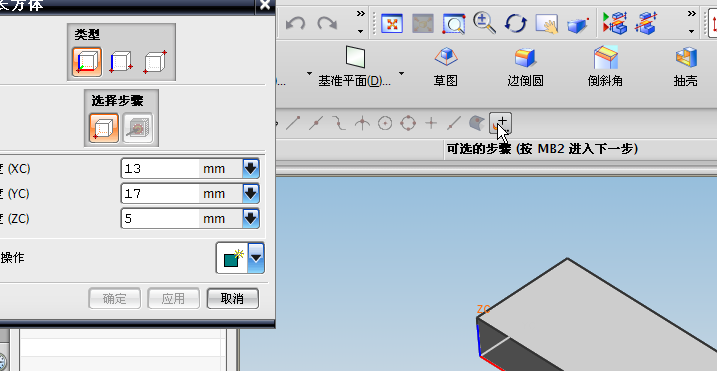The image size is (717, 371).
Task: Click the Fit view icon
Action: [x=392, y=23]
